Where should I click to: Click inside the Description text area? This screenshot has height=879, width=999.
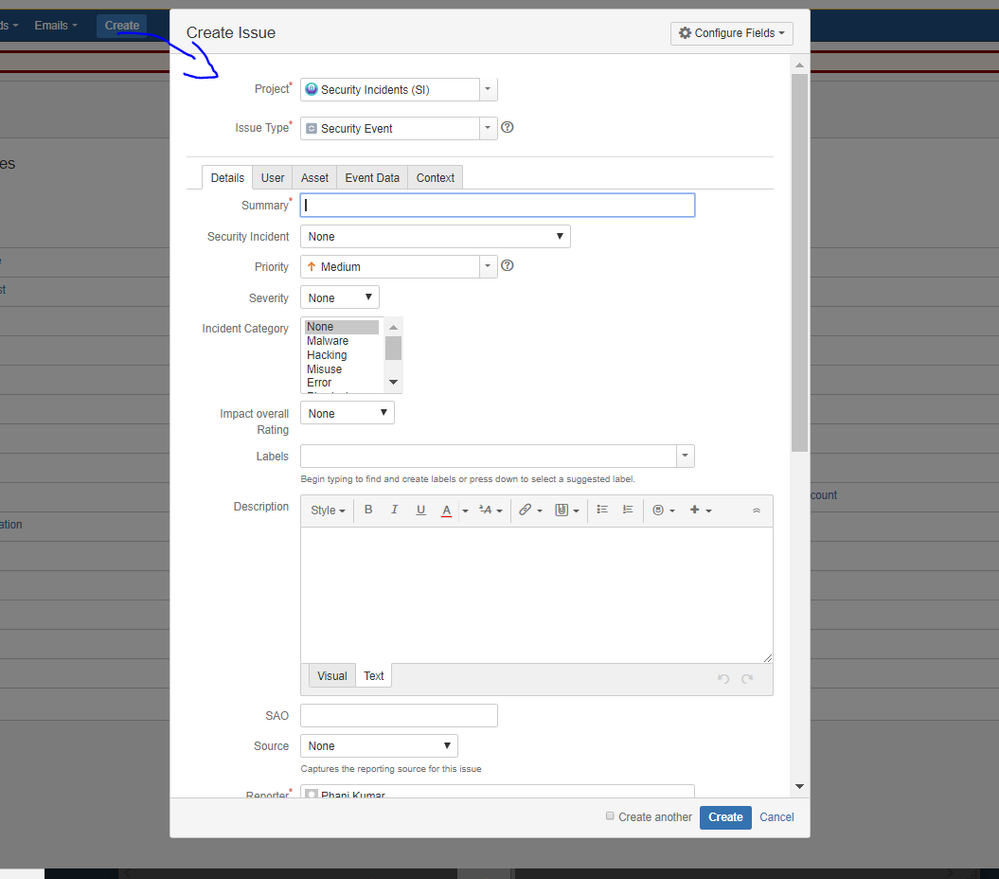pos(537,595)
